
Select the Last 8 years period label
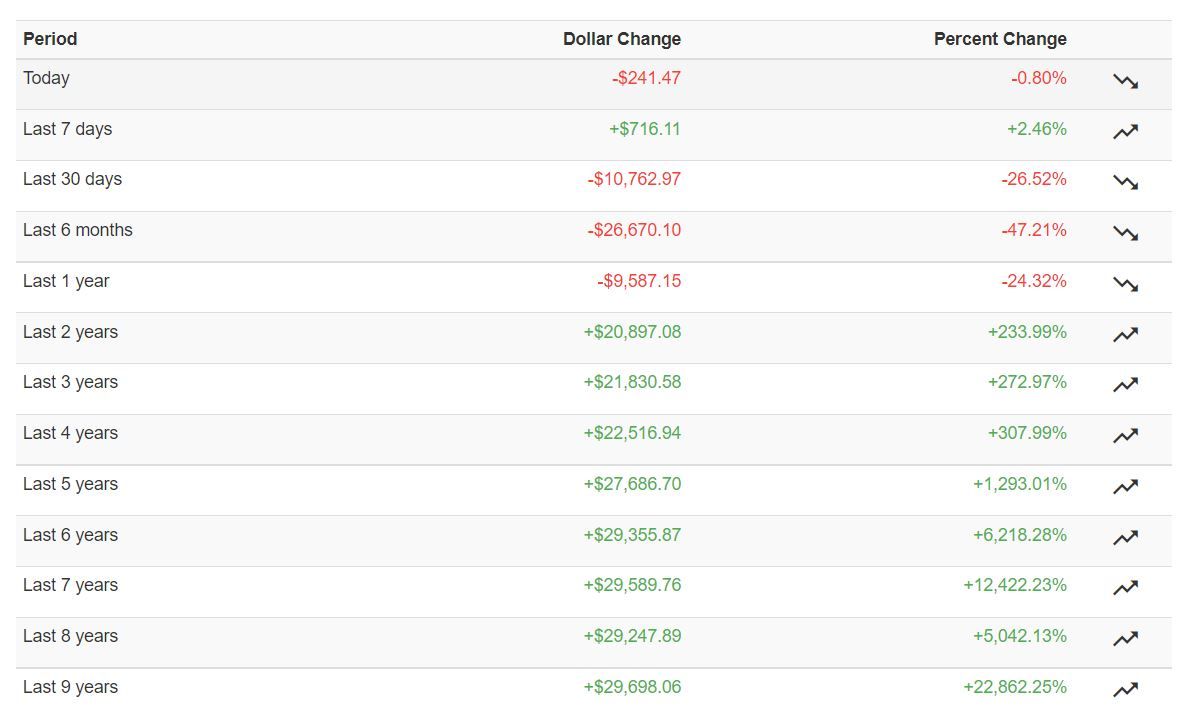[x=70, y=636]
